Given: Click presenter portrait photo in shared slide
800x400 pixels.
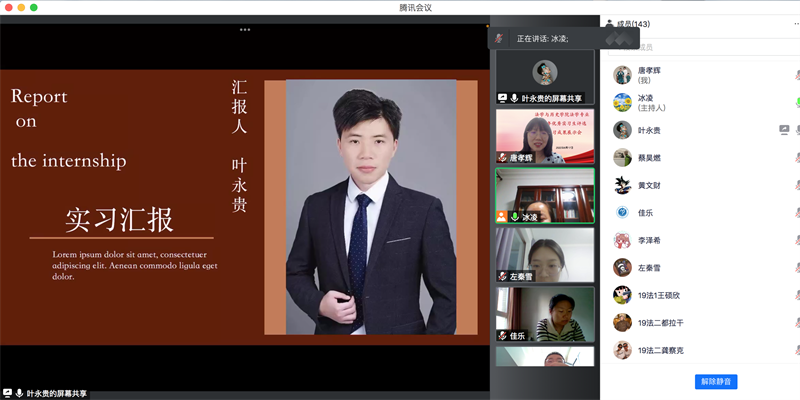Looking at the screenshot, I should point(371,207).
